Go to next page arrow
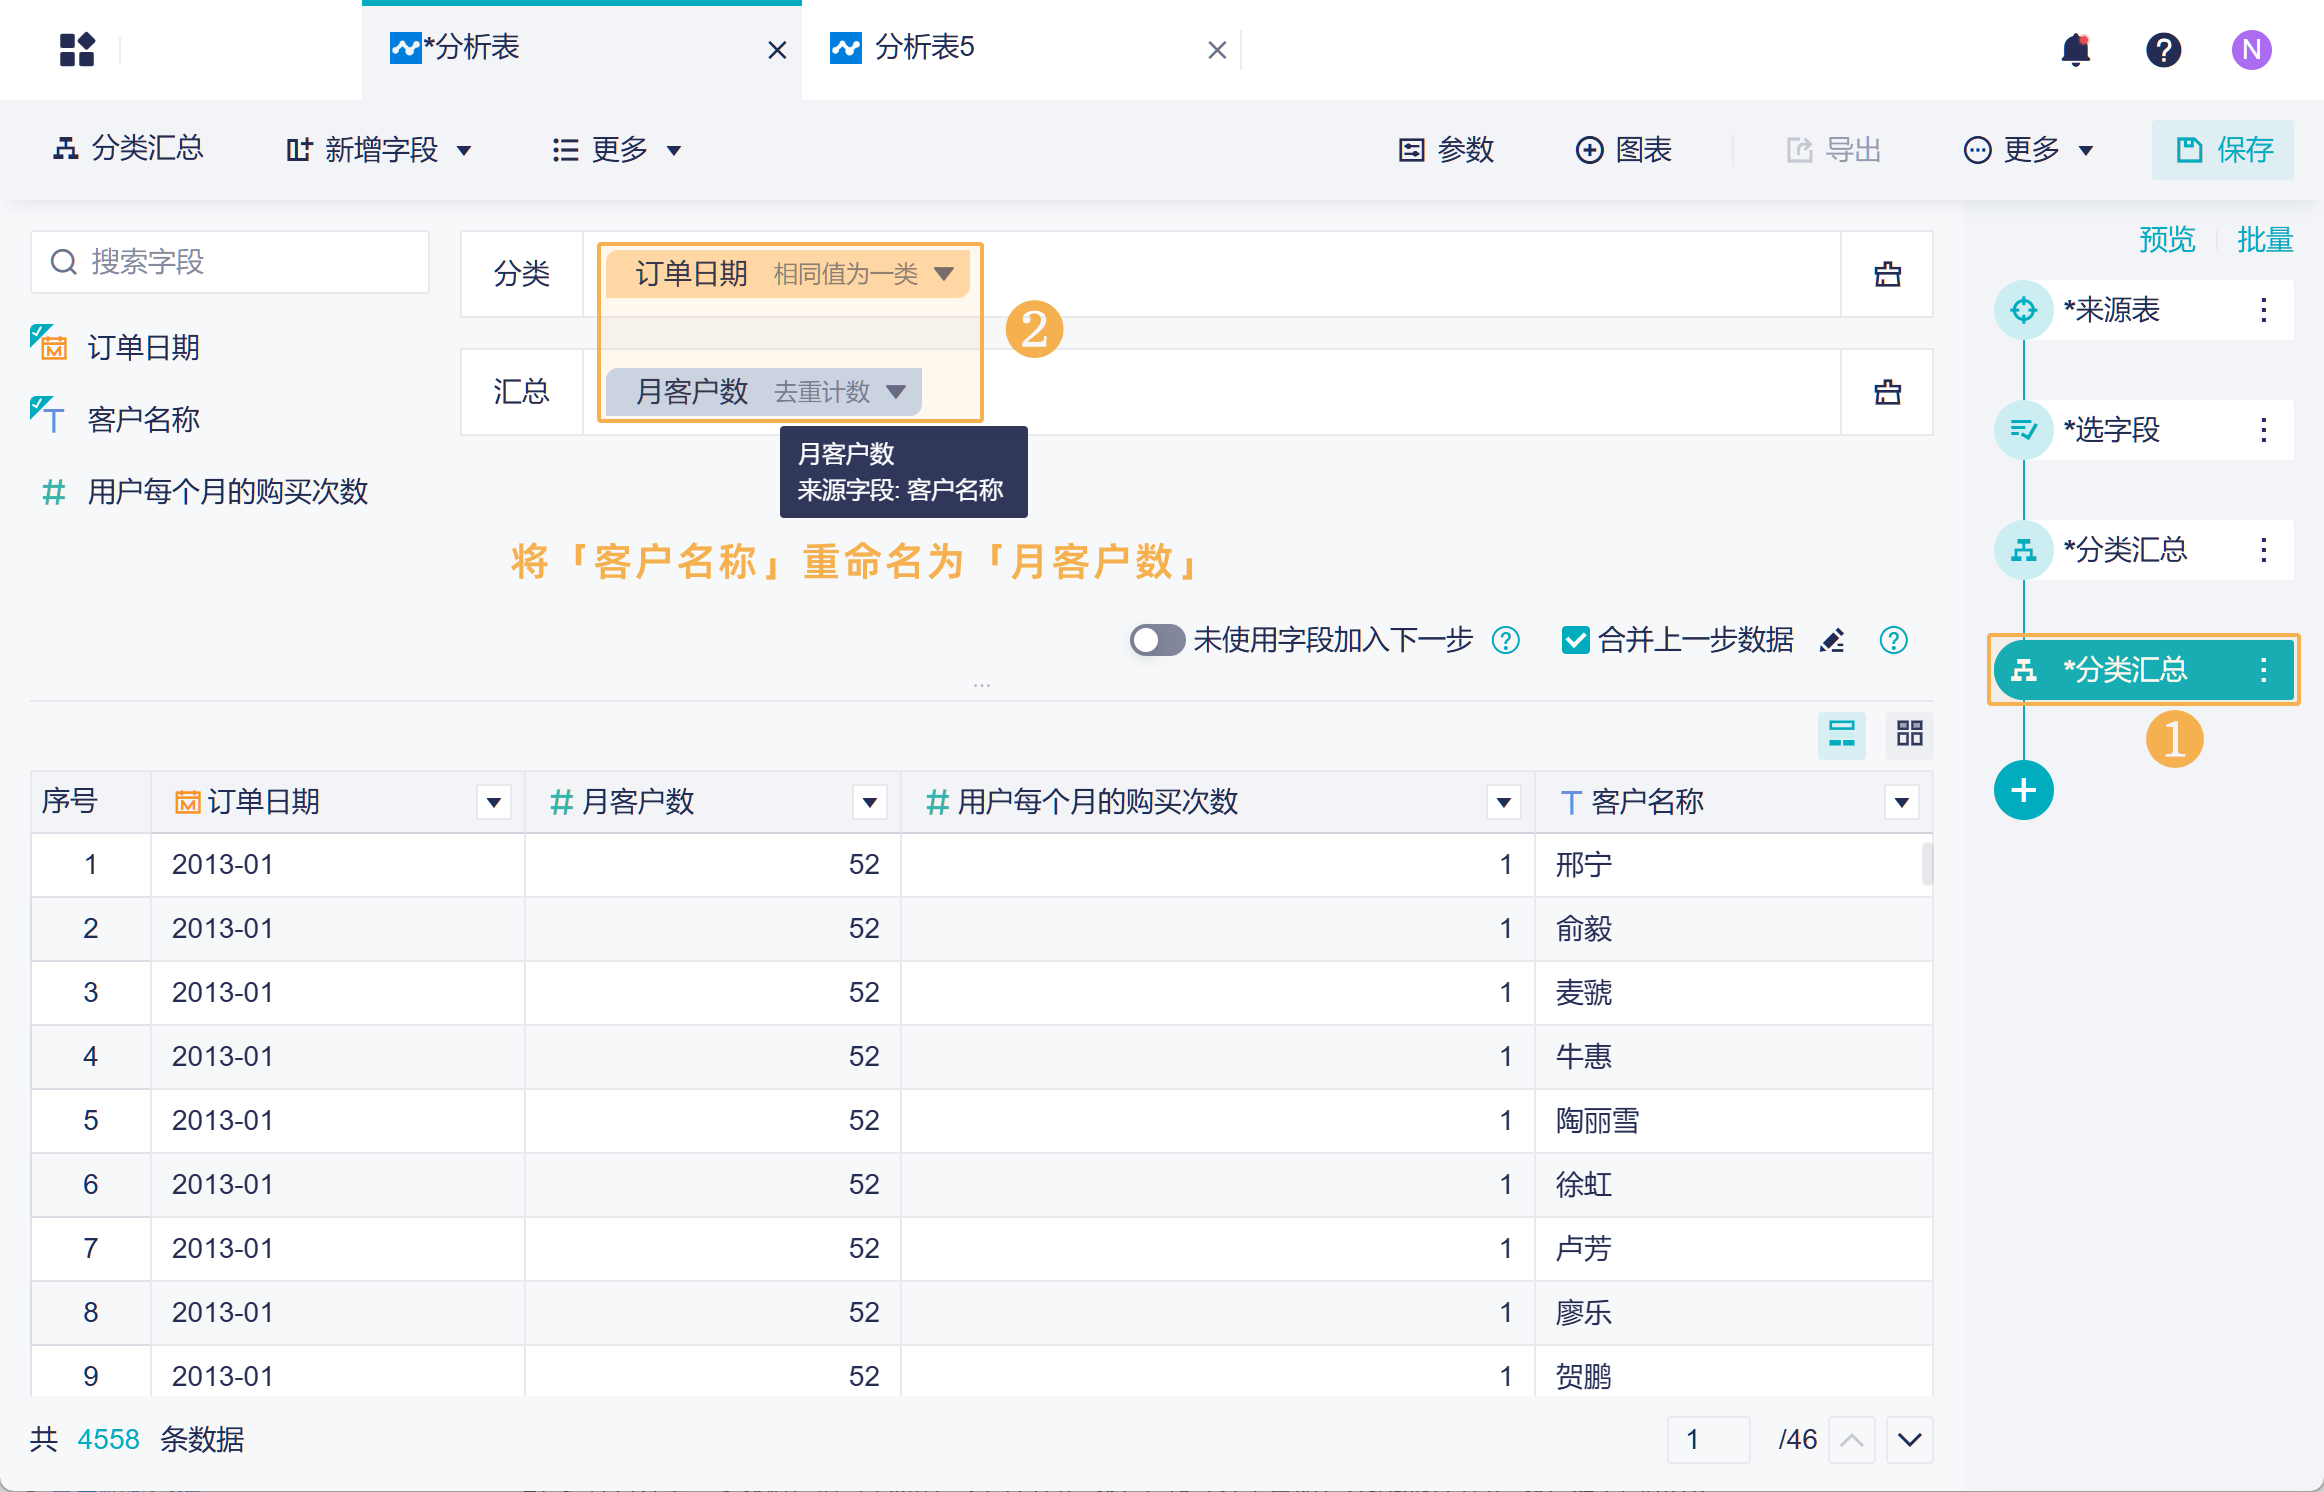The height and width of the screenshot is (1492, 2324). [x=1909, y=1440]
